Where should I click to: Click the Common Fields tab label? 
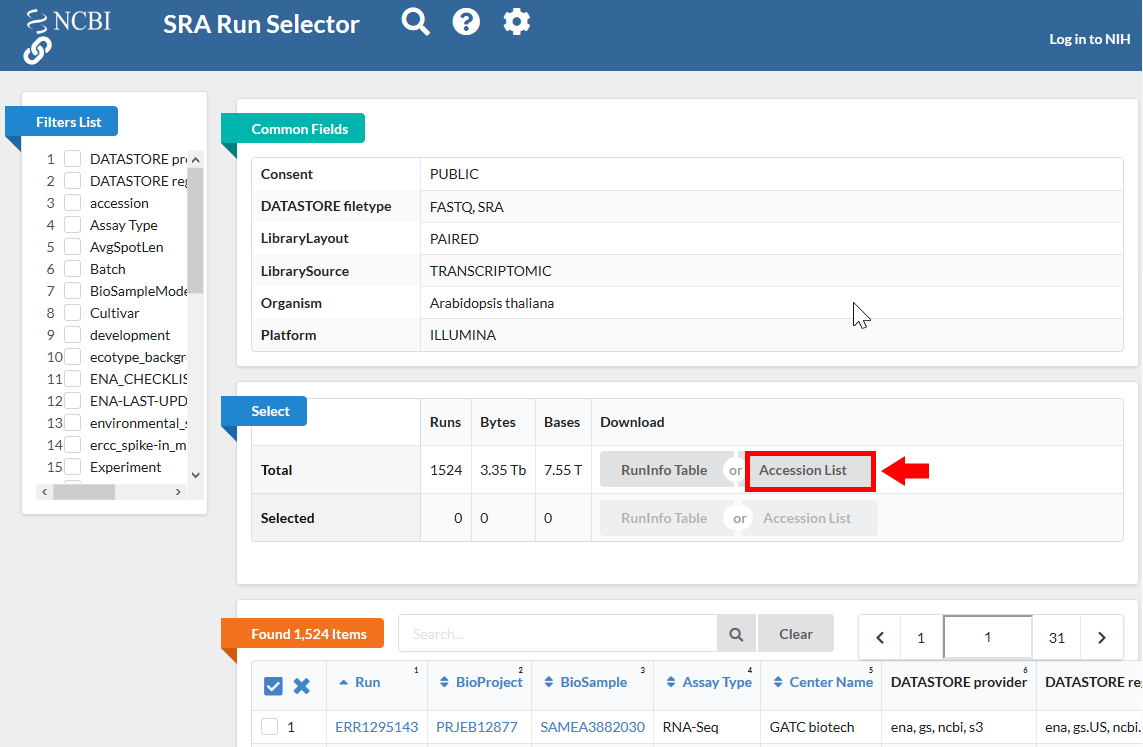click(x=293, y=129)
